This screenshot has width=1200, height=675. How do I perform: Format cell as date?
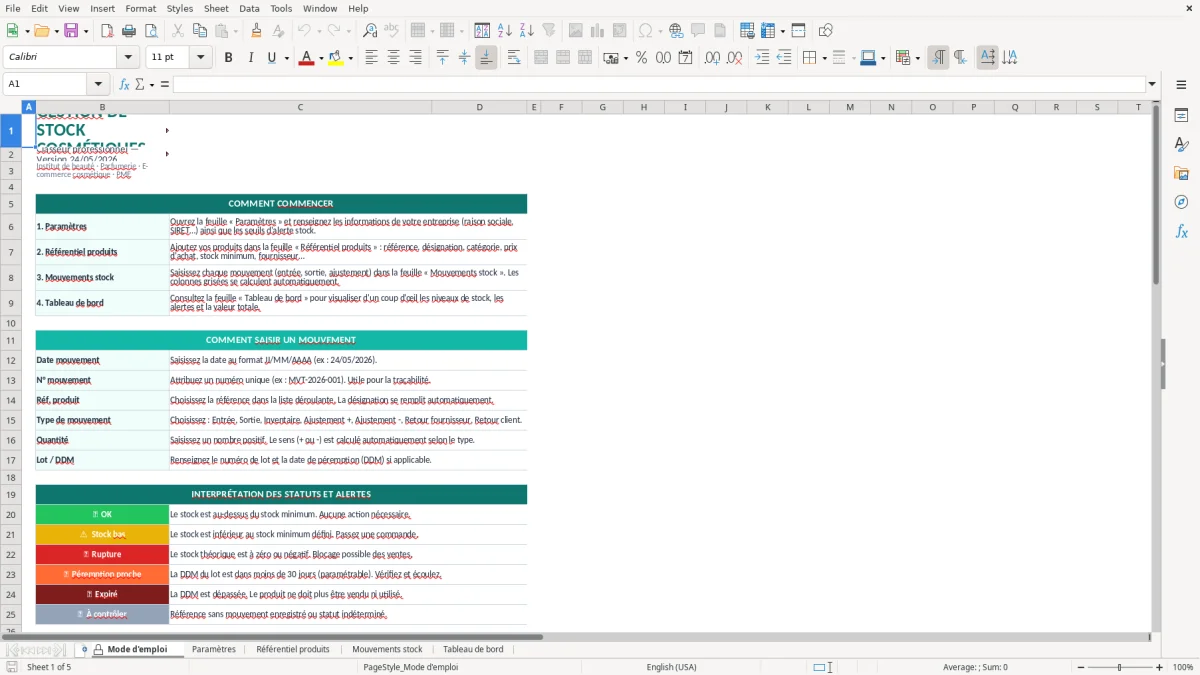[686, 58]
